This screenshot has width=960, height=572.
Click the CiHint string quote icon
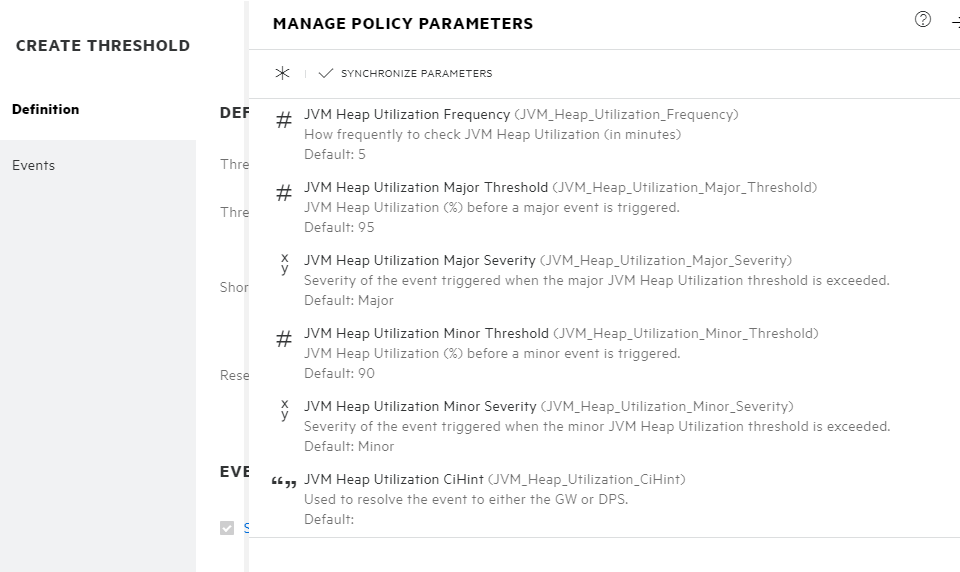pos(284,483)
